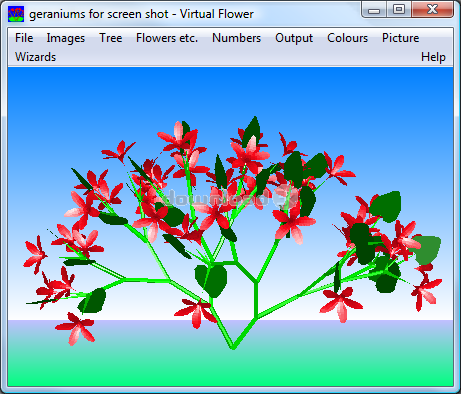Open the Tree menu
The height and width of the screenshot is (394, 461).
point(111,38)
